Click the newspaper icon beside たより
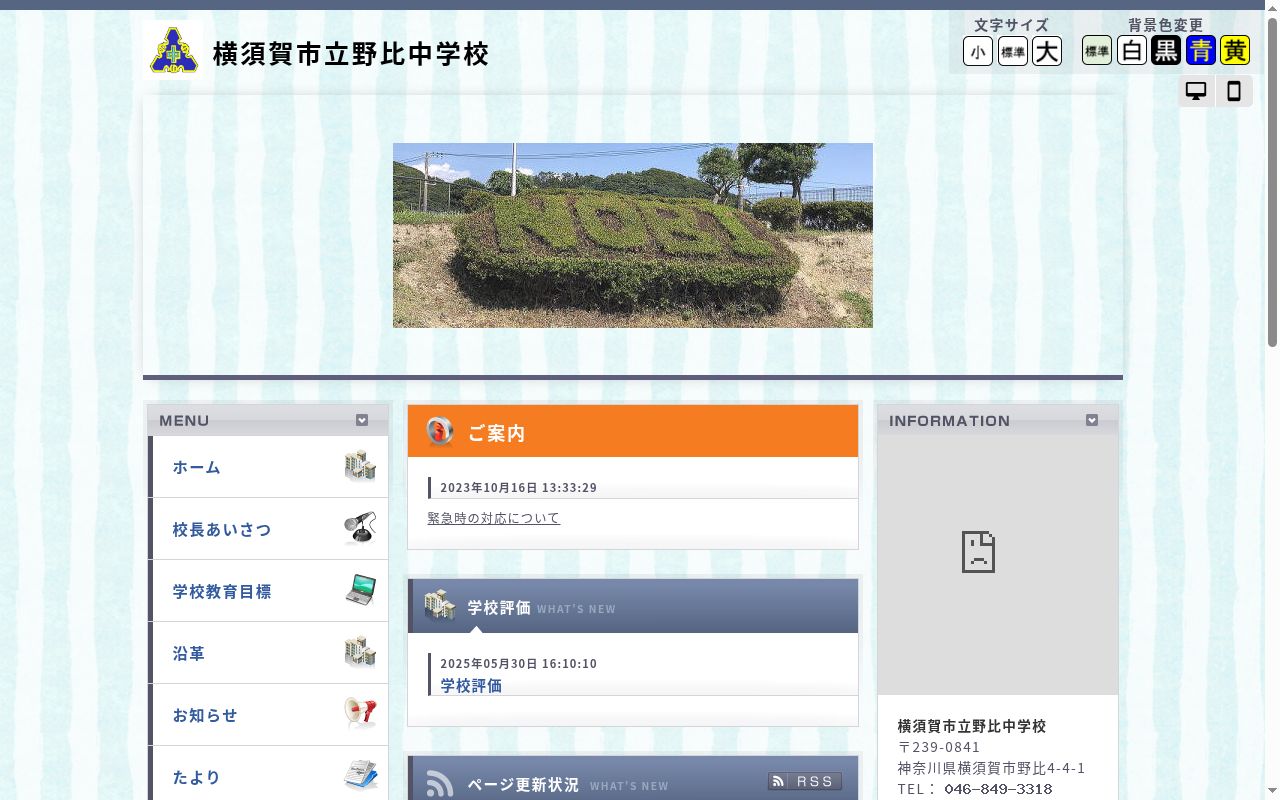The height and width of the screenshot is (800, 1280). click(x=360, y=776)
